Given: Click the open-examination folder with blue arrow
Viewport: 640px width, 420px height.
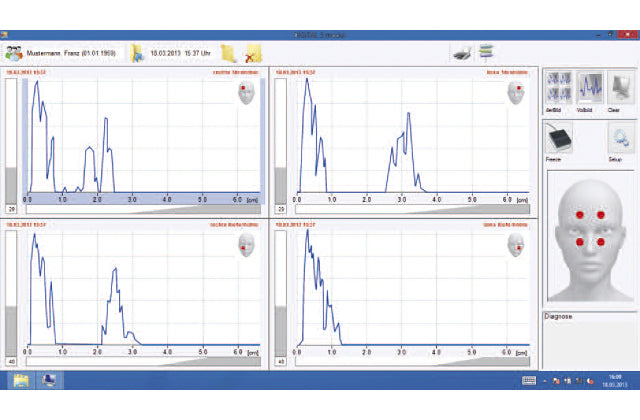Looking at the screenshot, I should click(137, 53).
